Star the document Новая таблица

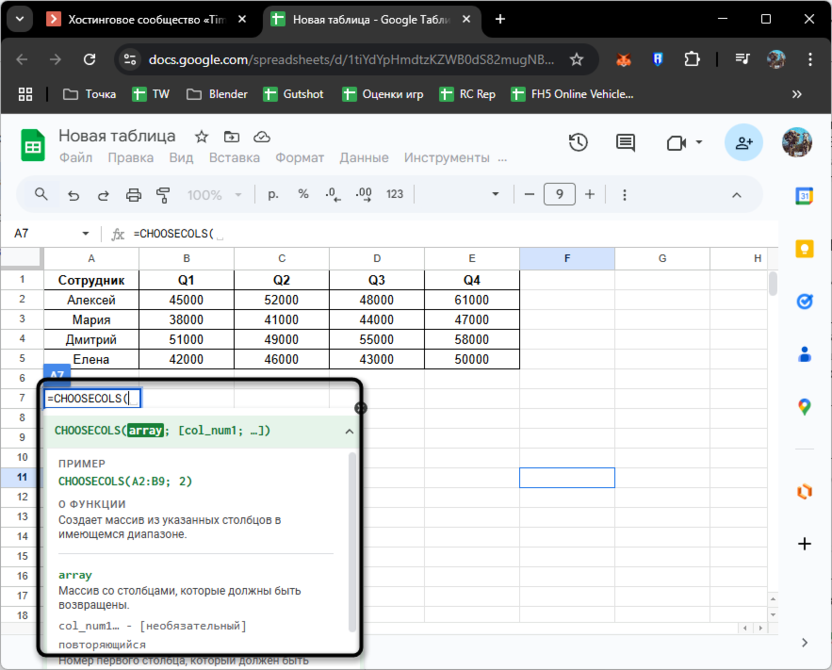[201, 137]
